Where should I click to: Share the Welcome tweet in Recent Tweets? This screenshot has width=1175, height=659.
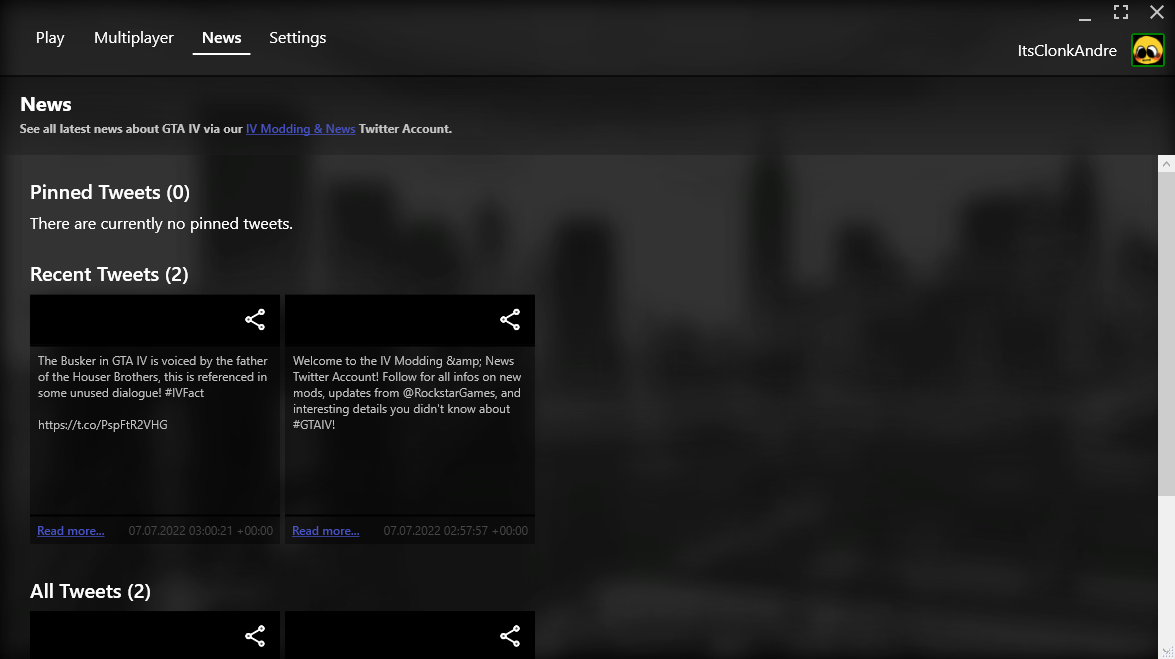[x=510, y=320]
